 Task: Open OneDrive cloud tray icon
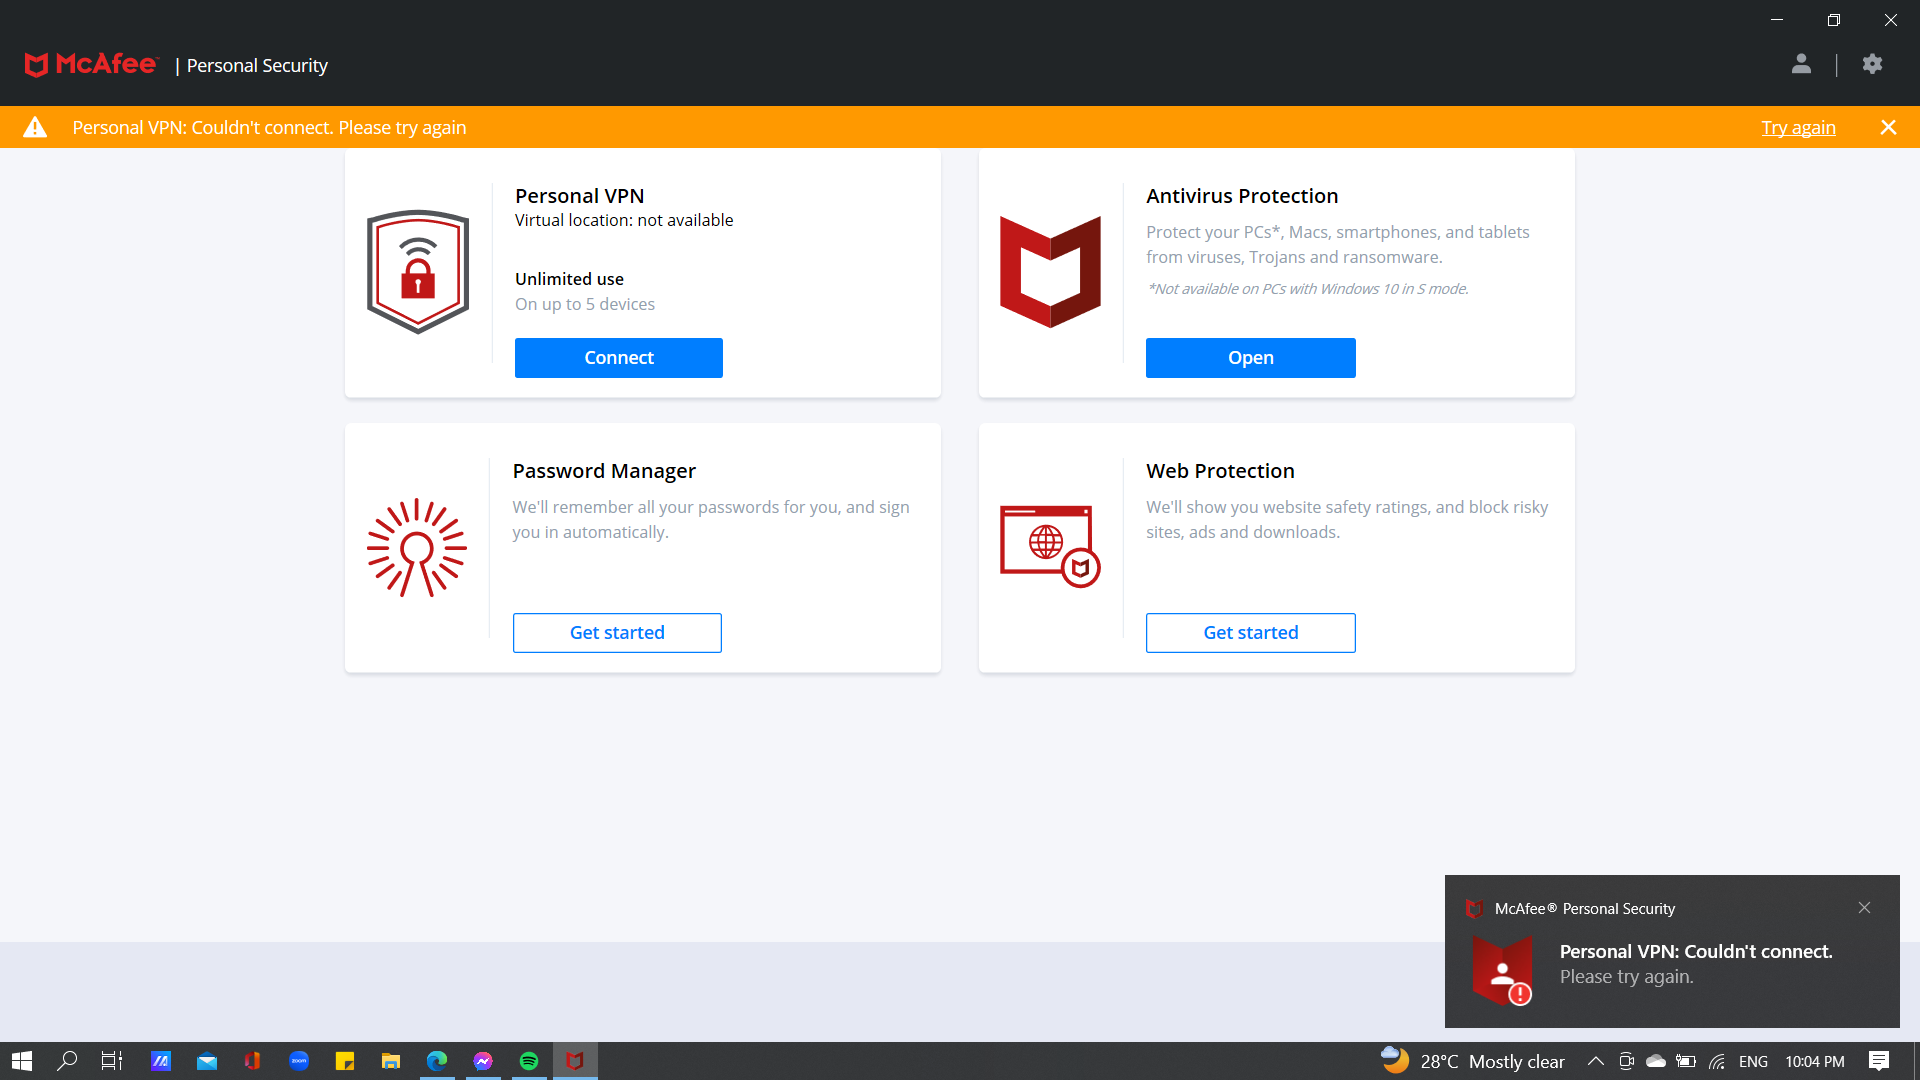coord(1656,1061)
